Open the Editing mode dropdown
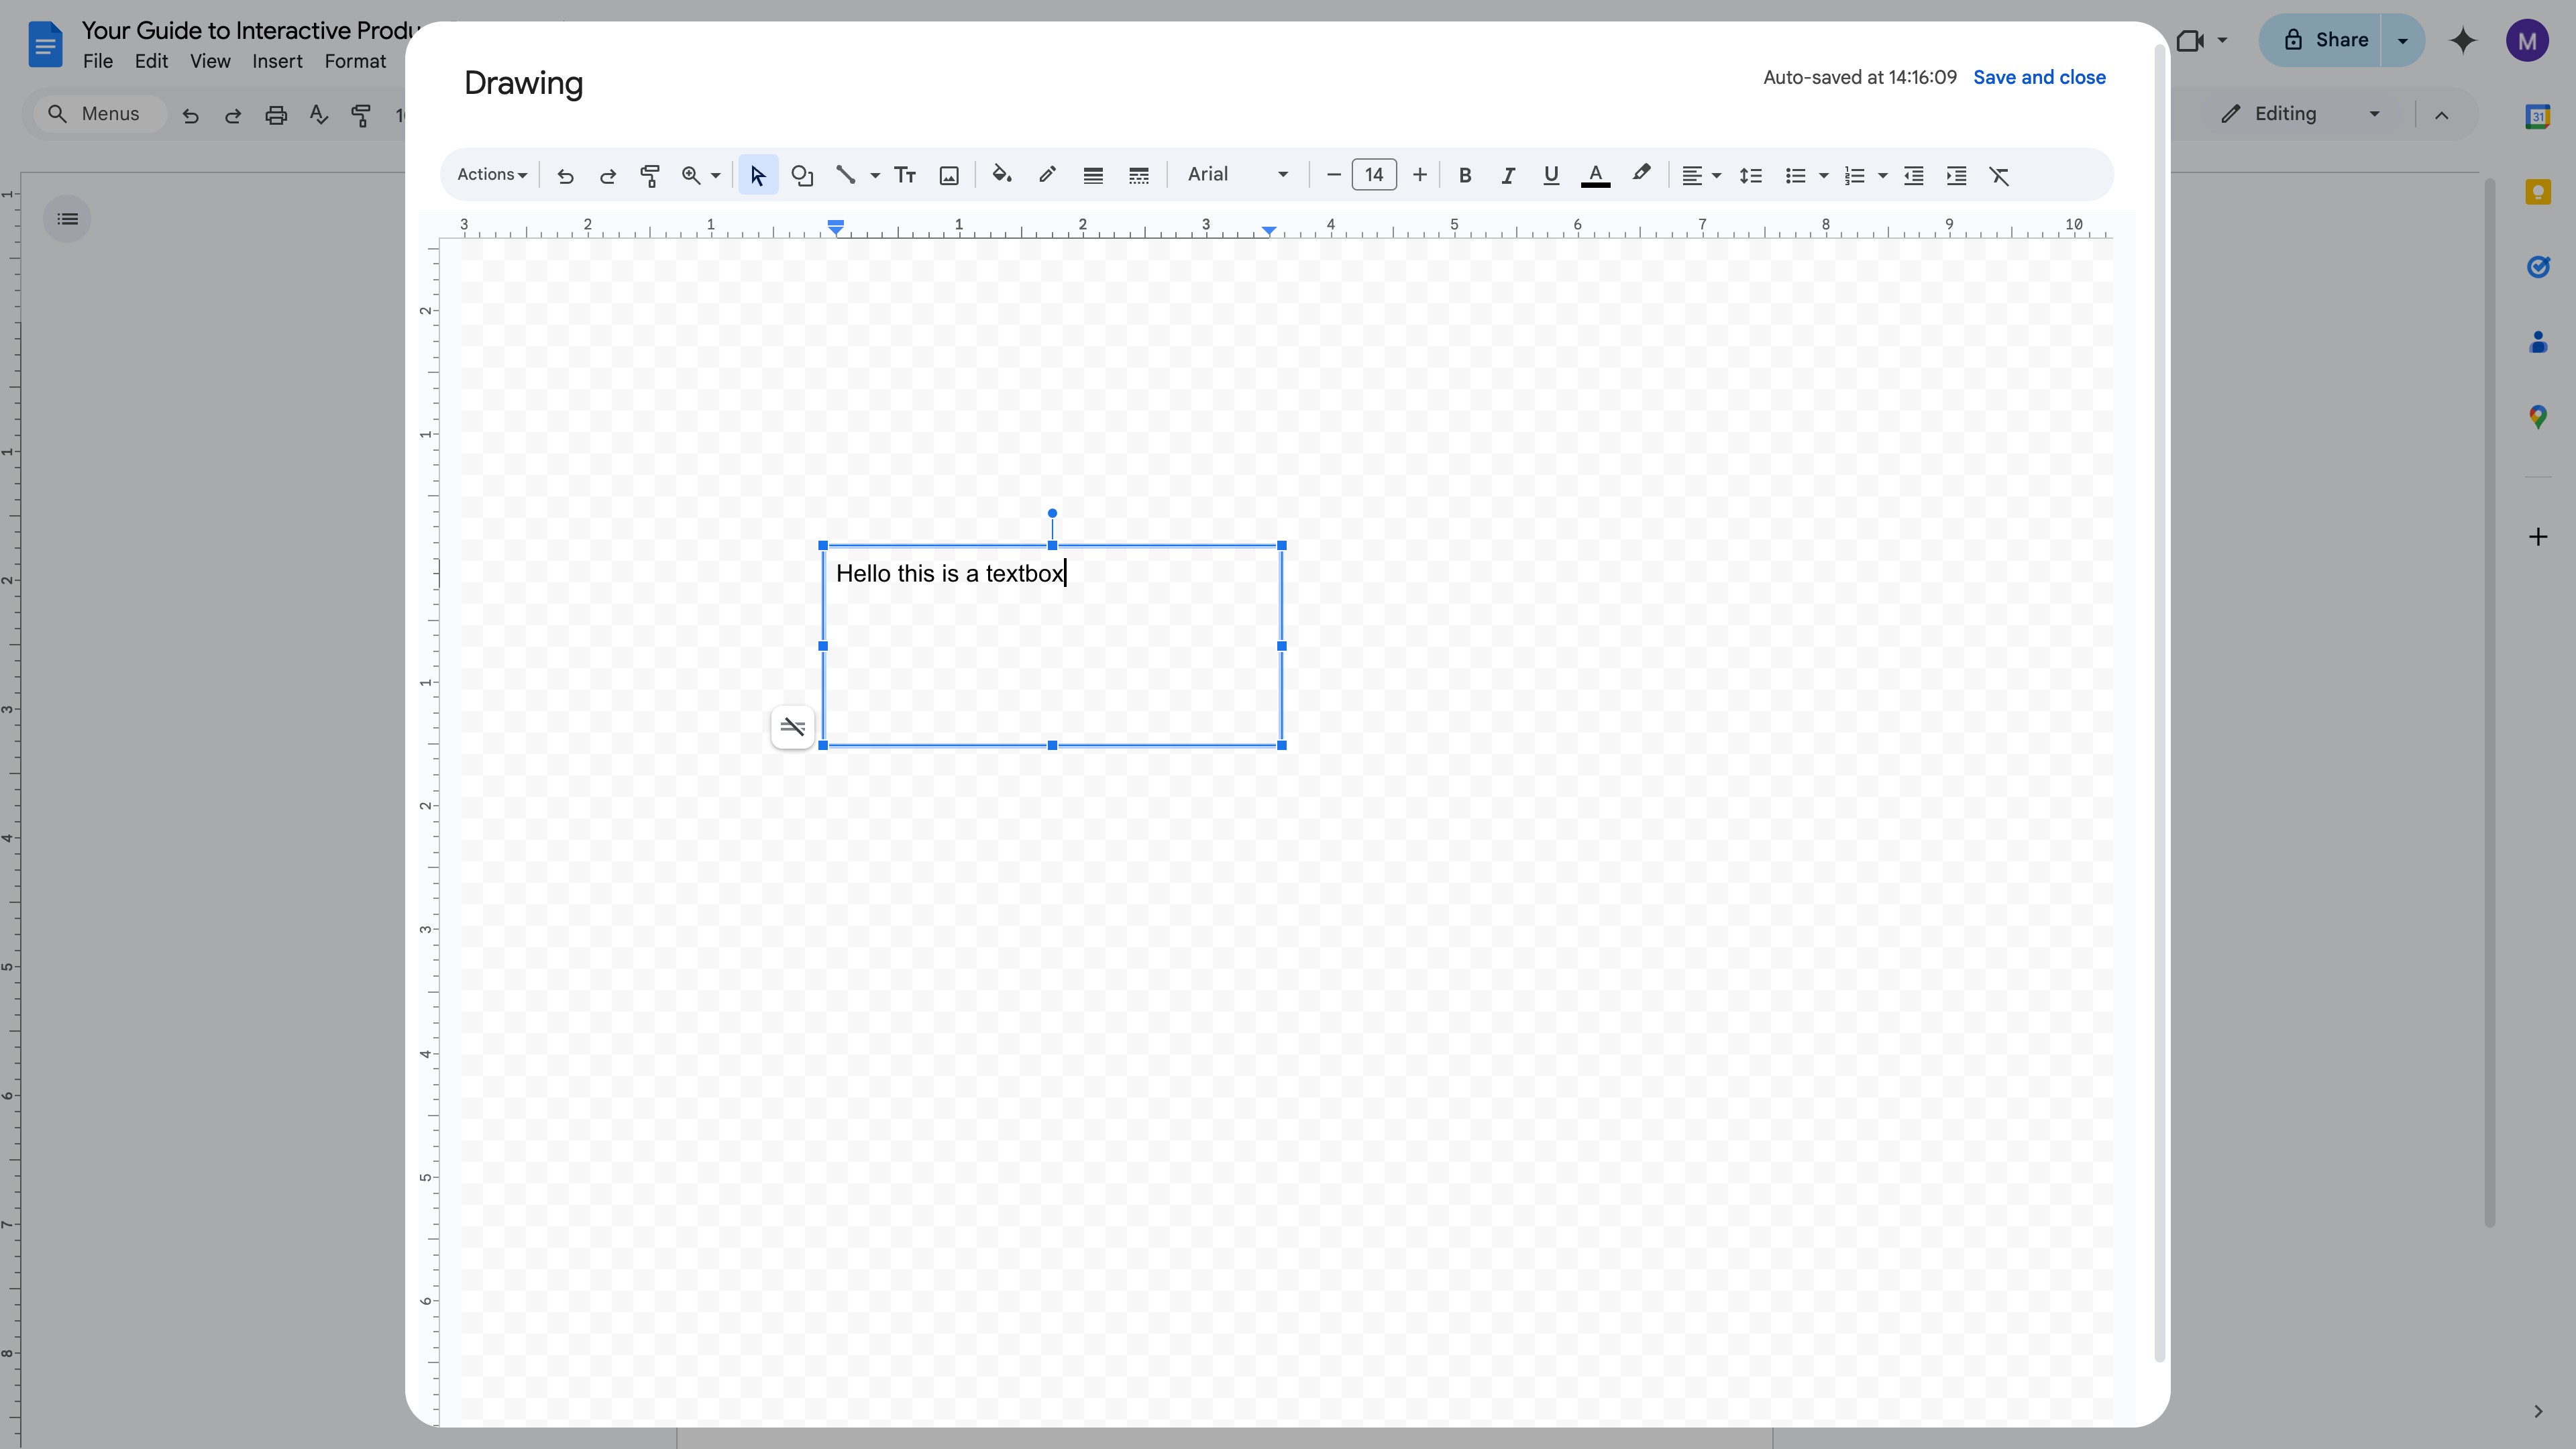Screen dimensions: 2576x1449 [x=2300, y=114]
